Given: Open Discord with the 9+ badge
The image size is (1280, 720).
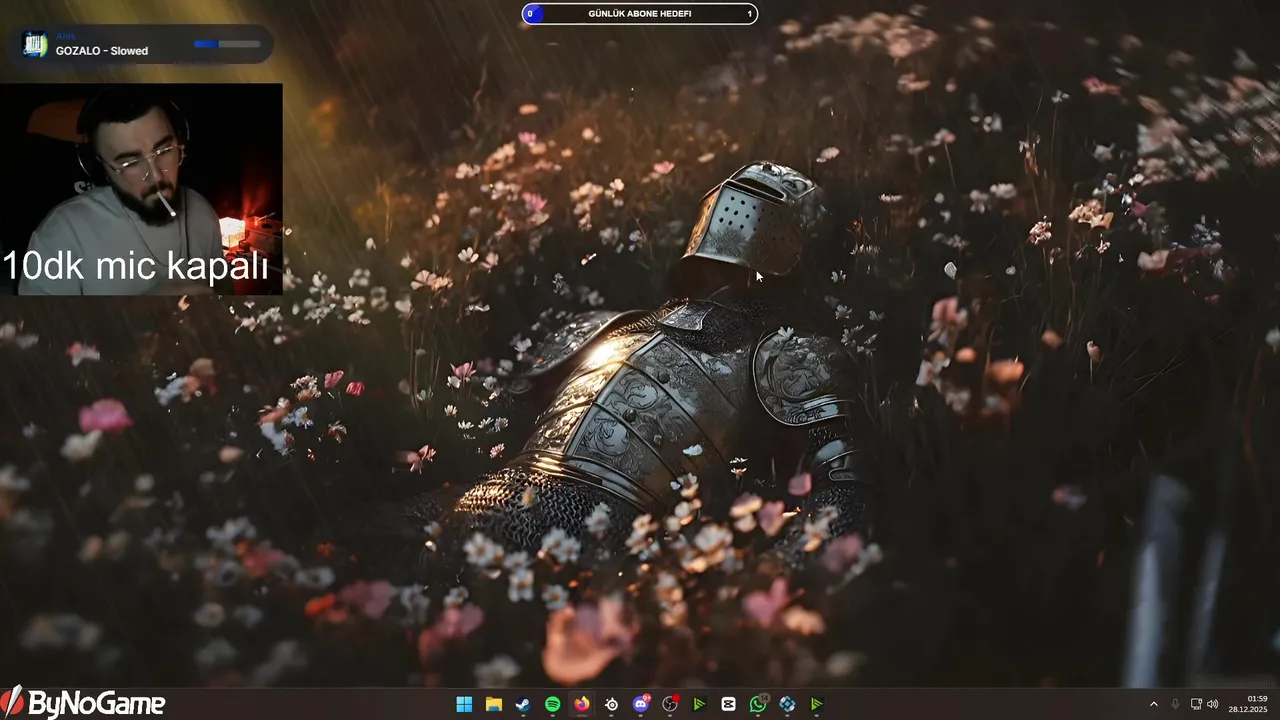Looking at the screenshot, I should tap(641, 704).
